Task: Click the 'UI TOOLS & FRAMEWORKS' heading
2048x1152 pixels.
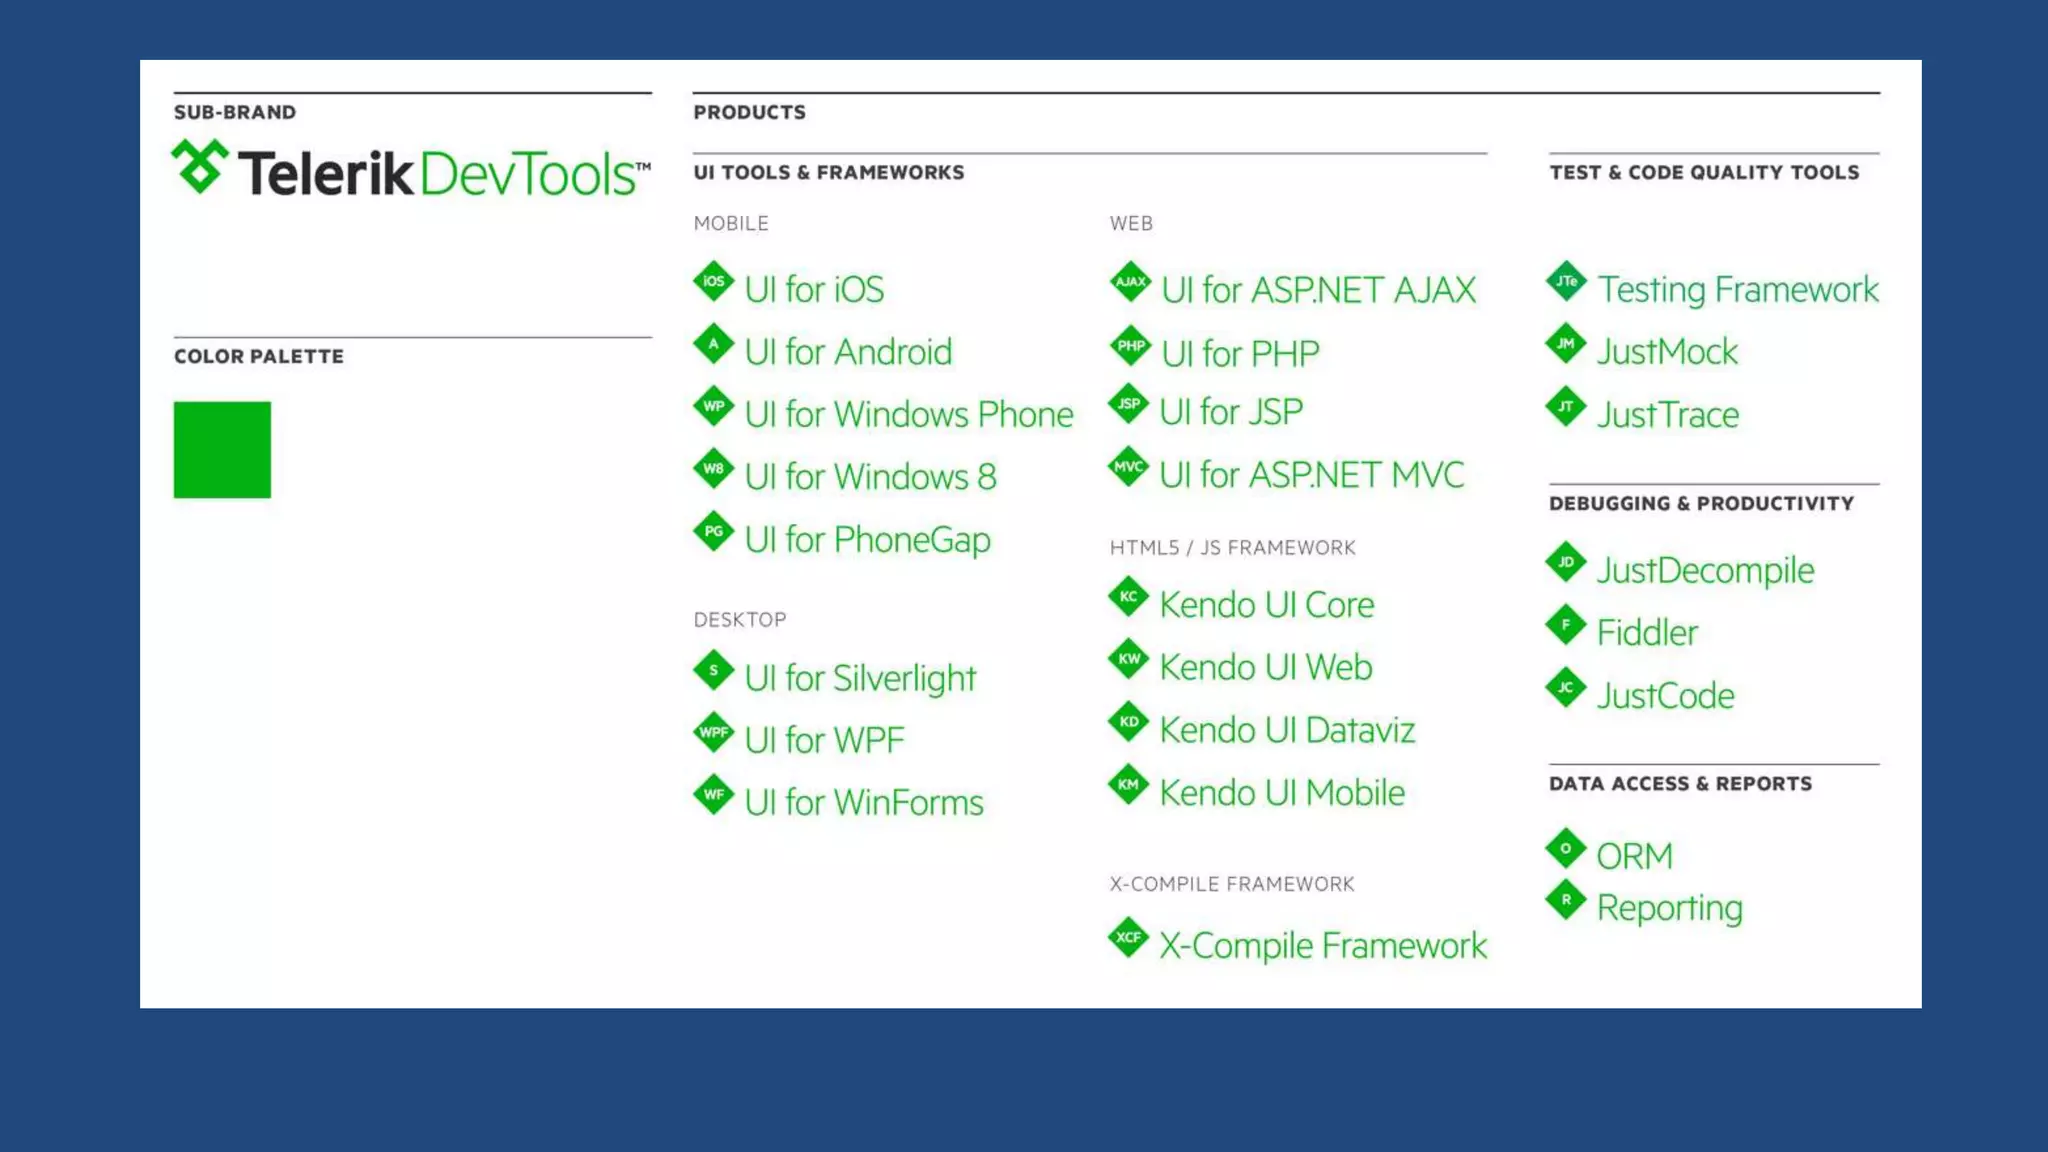Action: [x=829, y=172]
